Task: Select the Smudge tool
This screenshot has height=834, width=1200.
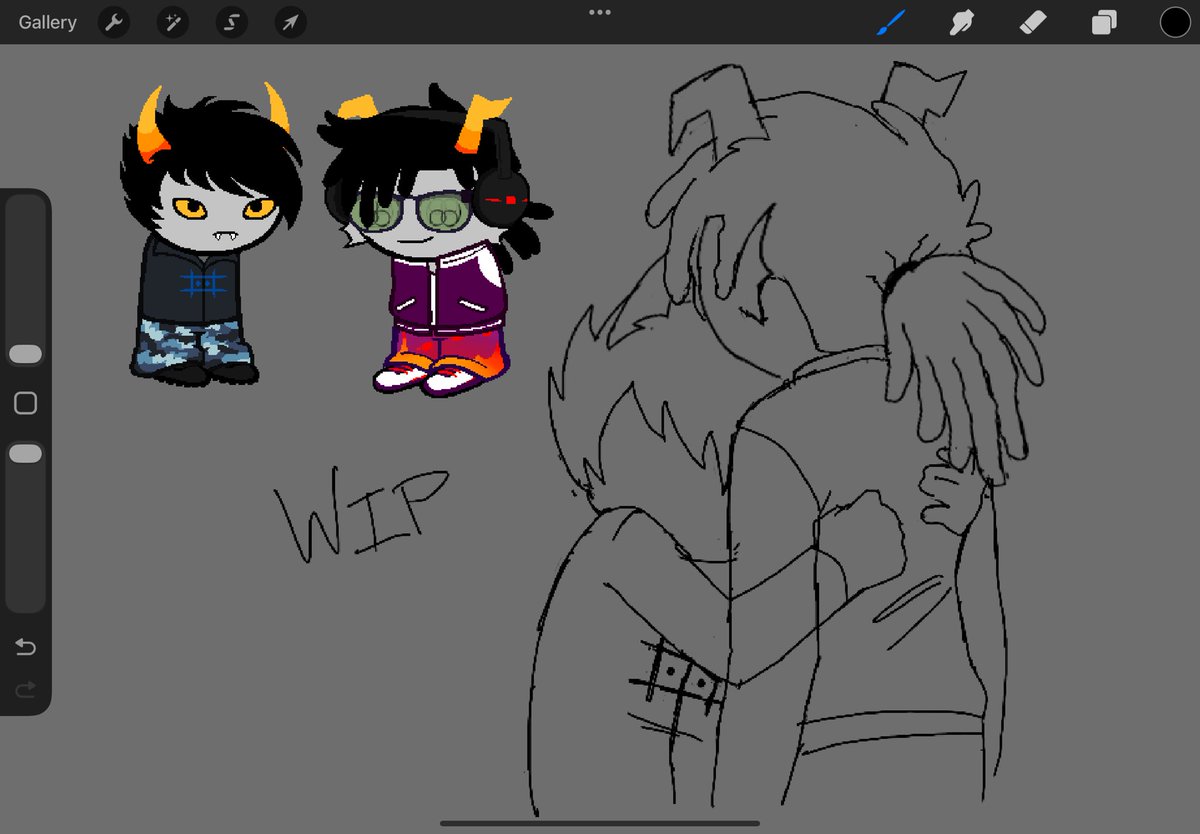Action: pos(961,22)
